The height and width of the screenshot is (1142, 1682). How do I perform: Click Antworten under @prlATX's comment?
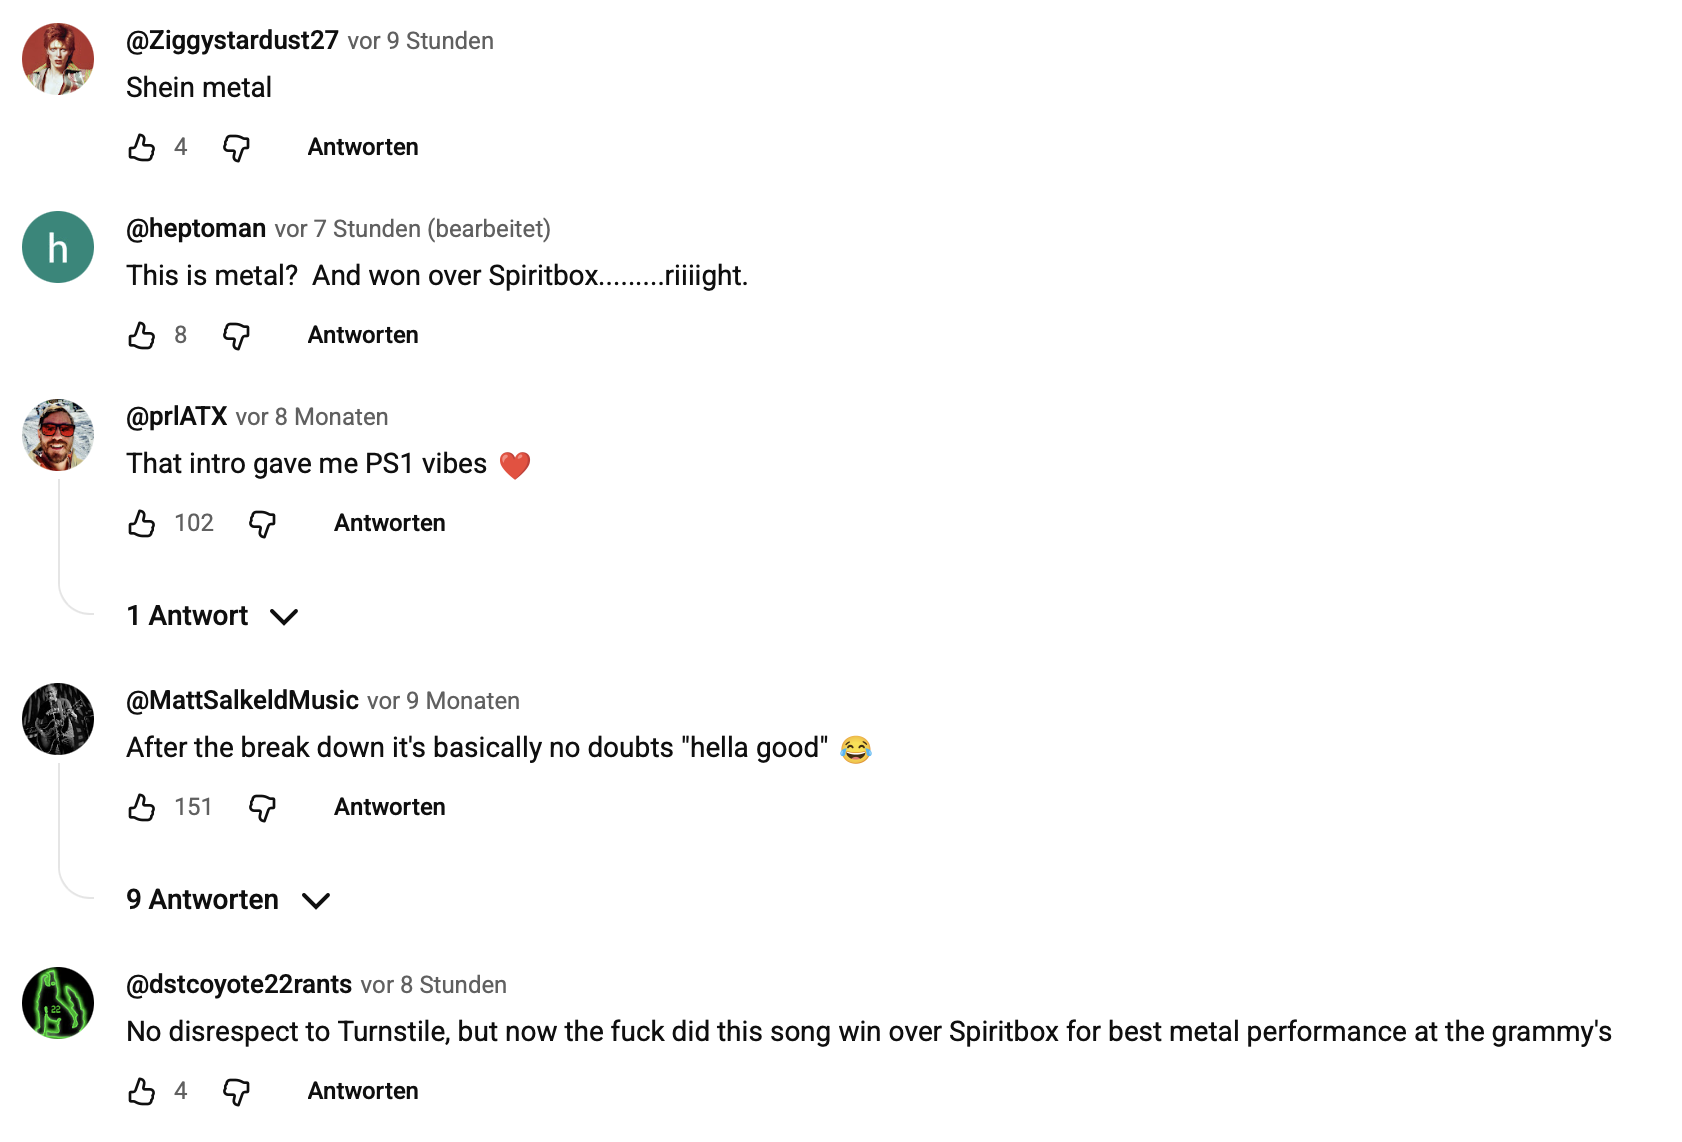tap(389, 523)
